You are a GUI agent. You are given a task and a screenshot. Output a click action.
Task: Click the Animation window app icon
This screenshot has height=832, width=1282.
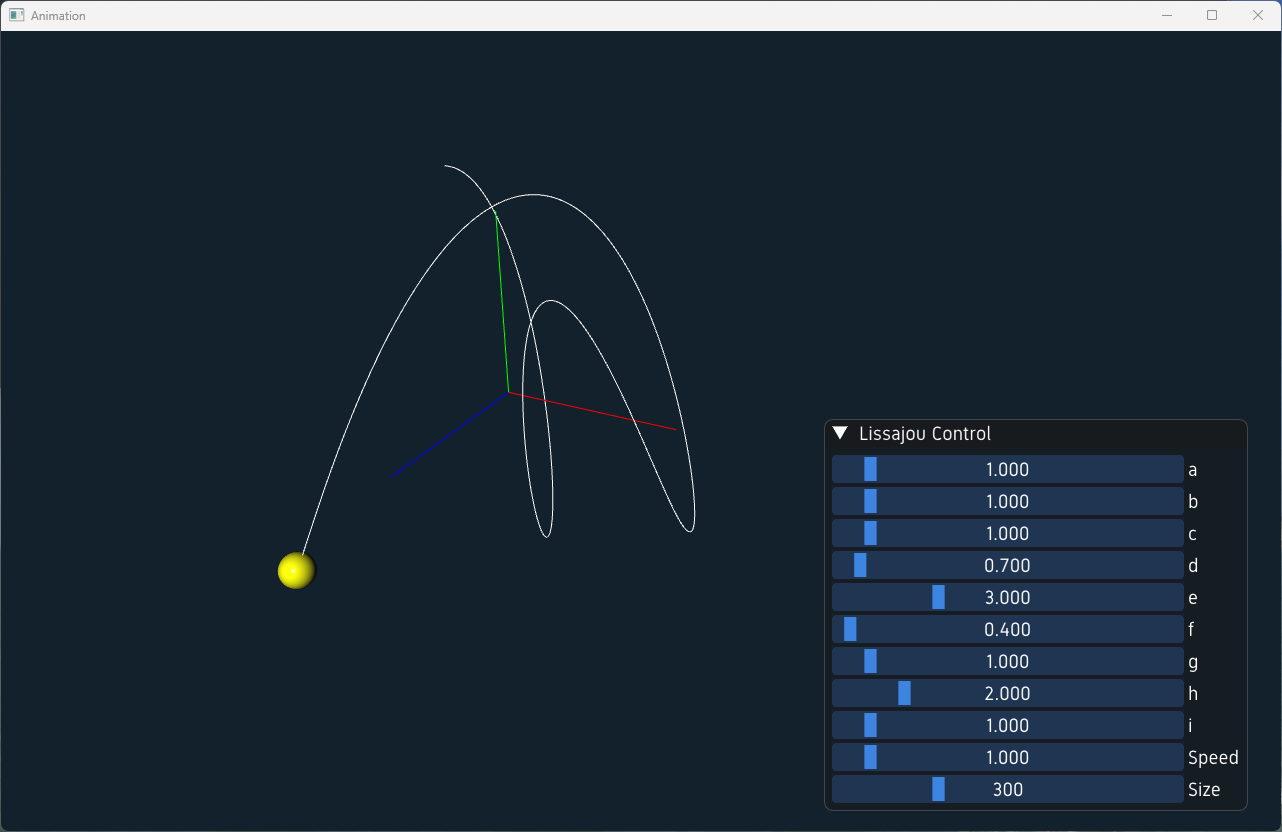coord(16,15)
